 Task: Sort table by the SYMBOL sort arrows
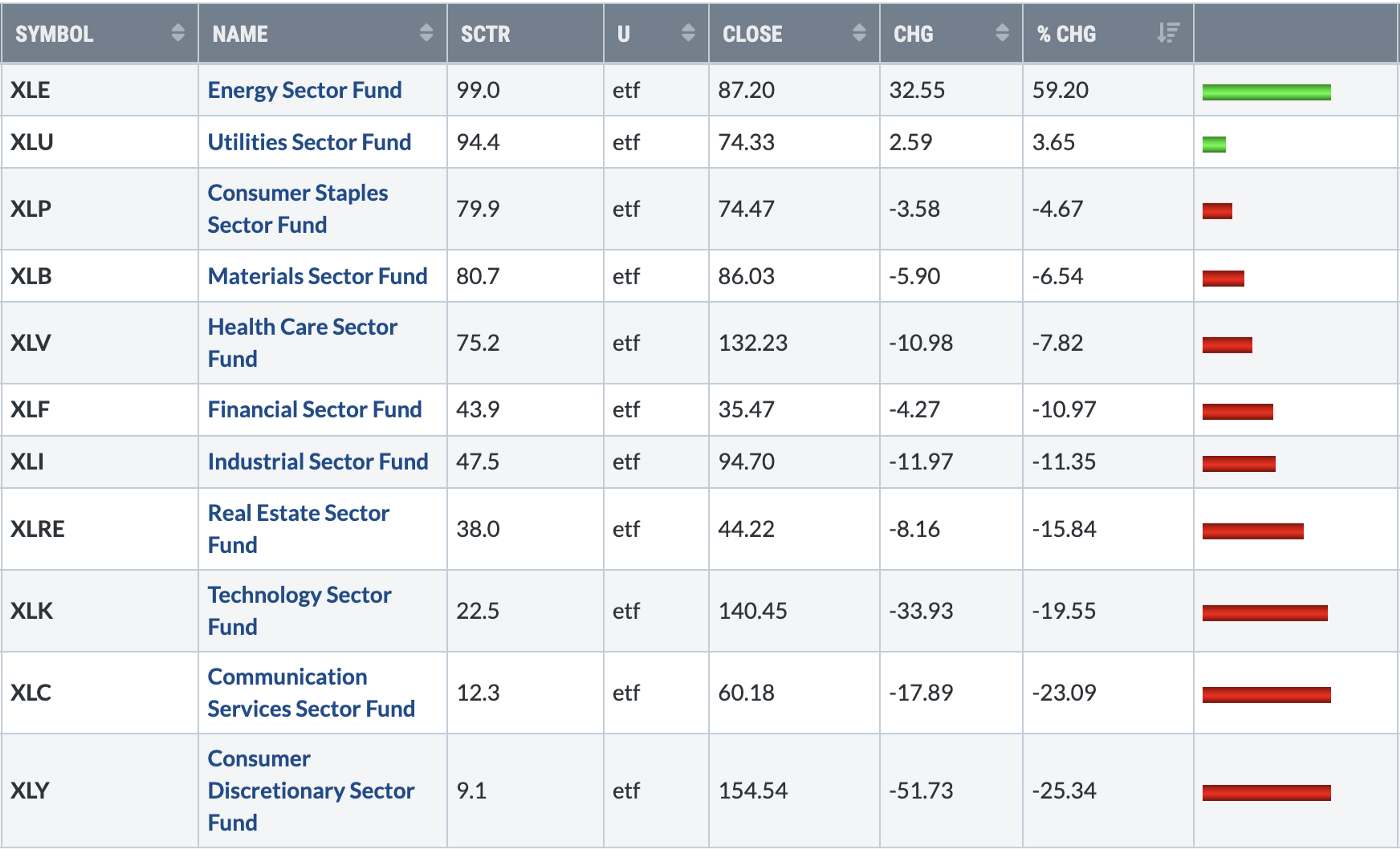178,33
